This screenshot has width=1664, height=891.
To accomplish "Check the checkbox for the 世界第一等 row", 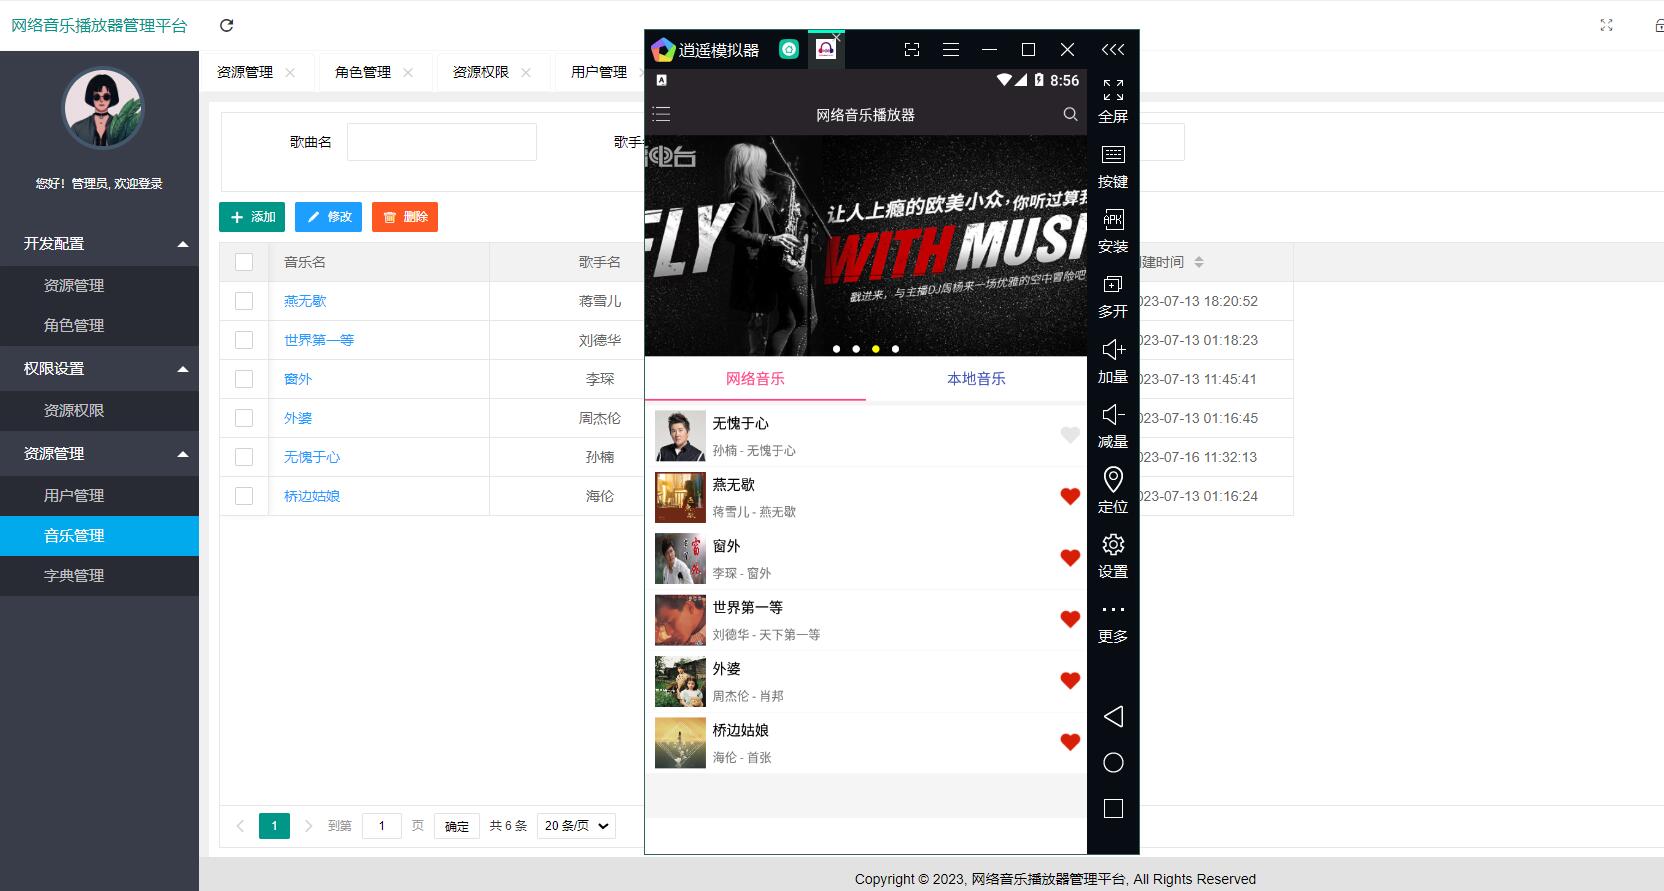I will [244, 340].
